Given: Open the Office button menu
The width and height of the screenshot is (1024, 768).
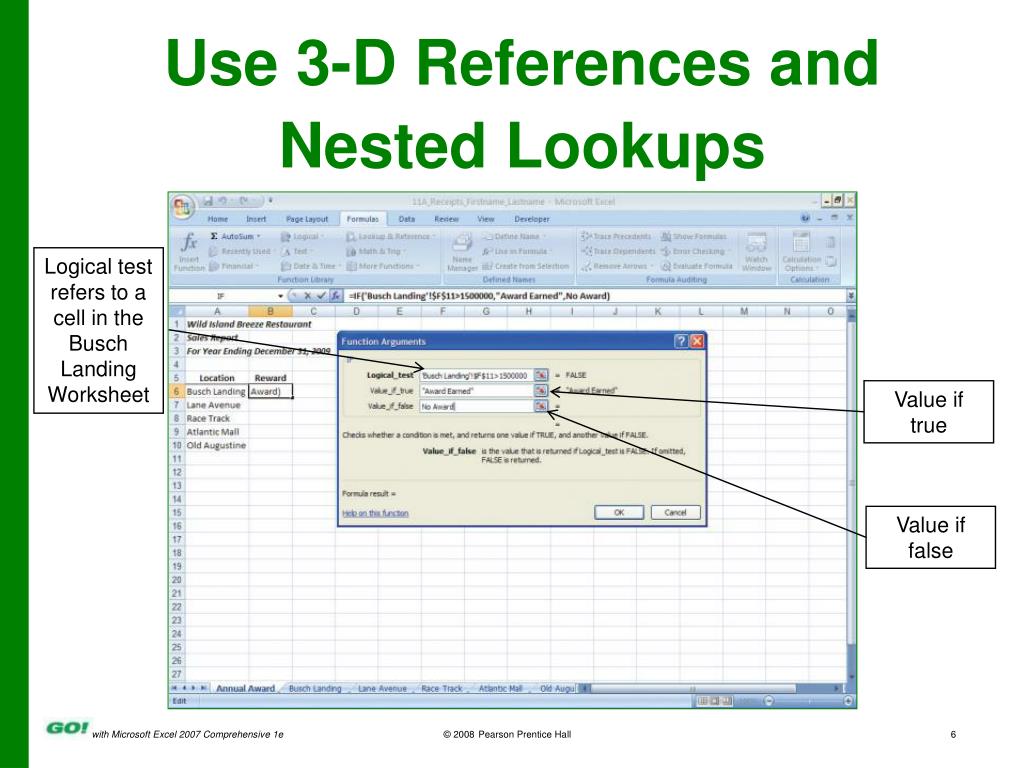Looking at the screenshot, I should coord(182,206).
